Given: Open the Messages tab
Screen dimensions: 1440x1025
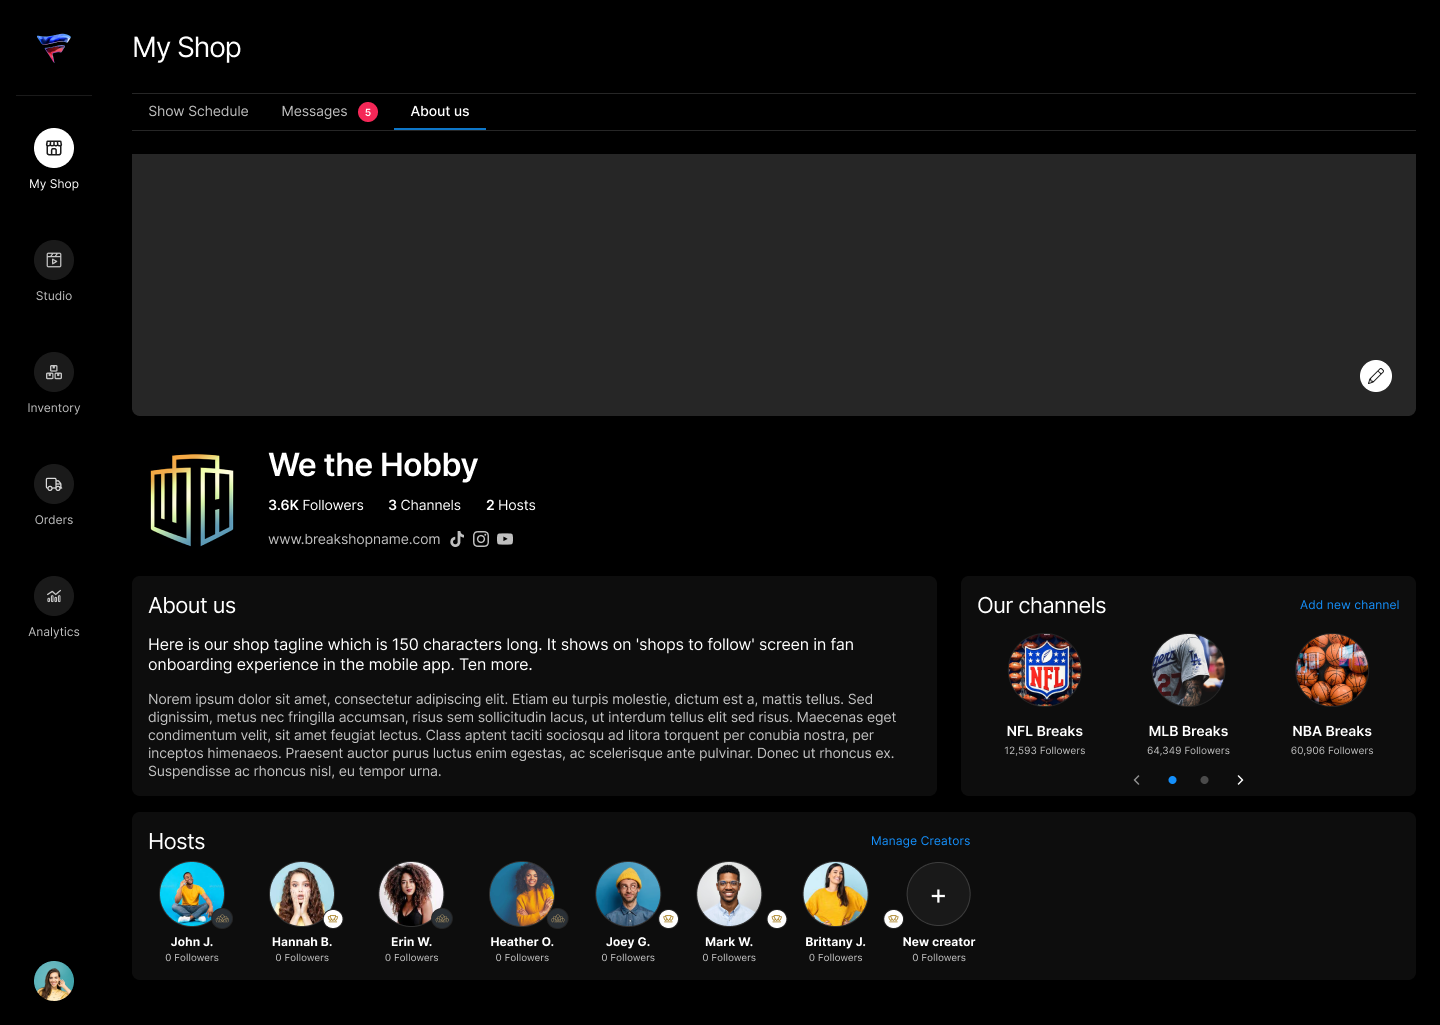Looking at the screenshot, I should (314, 111).
